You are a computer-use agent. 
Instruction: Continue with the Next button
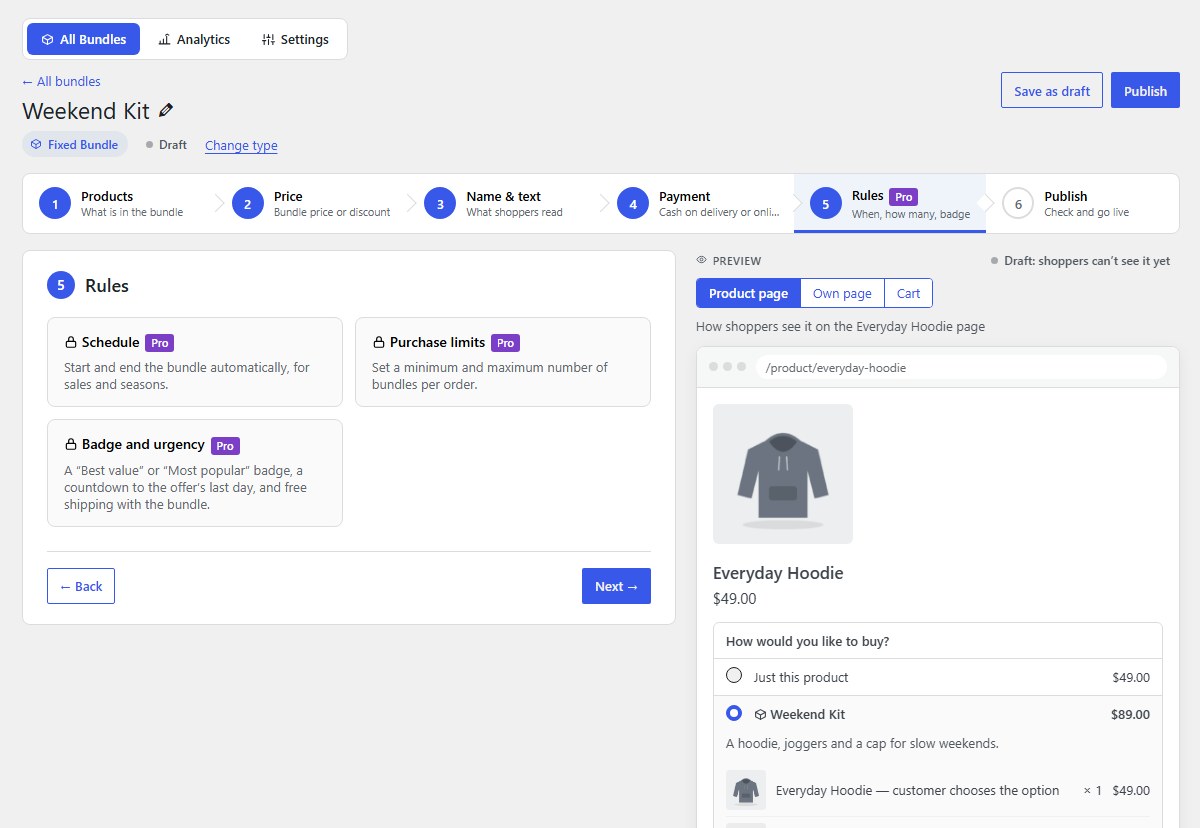tap(616, 586)
